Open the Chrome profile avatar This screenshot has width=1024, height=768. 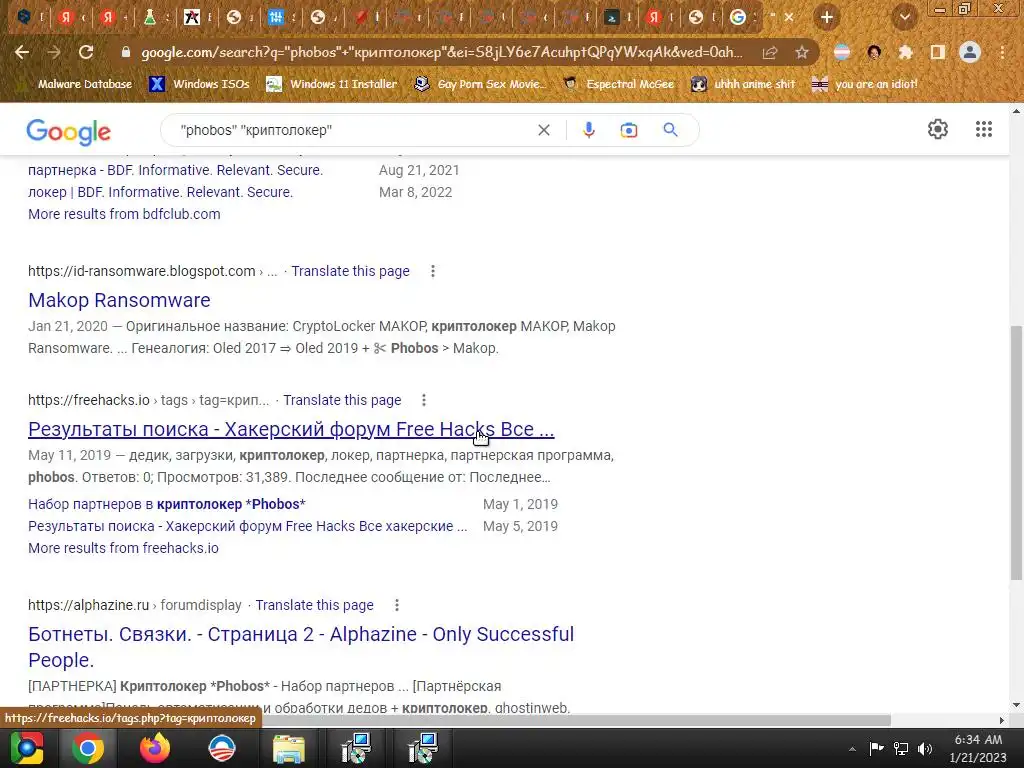[x=970, y=52]
